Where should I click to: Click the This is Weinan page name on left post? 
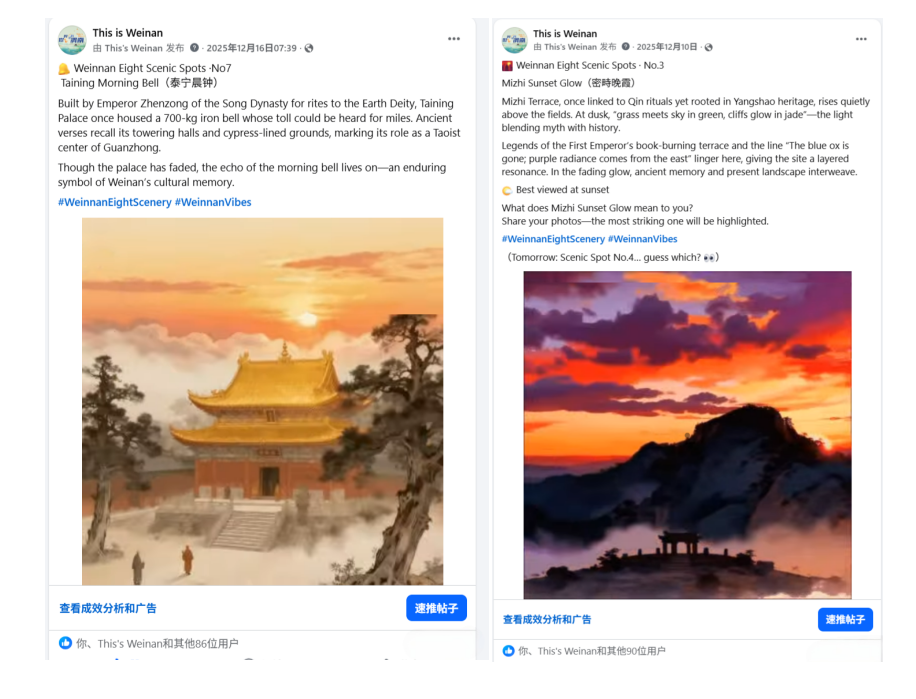128,33
